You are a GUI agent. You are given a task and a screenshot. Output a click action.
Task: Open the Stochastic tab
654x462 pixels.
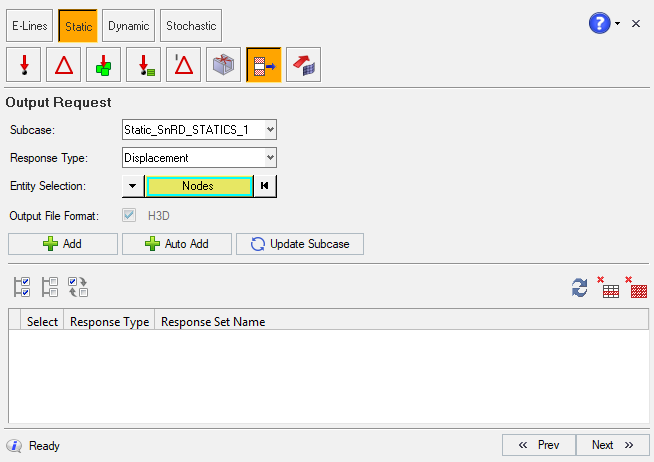point(191,26)
